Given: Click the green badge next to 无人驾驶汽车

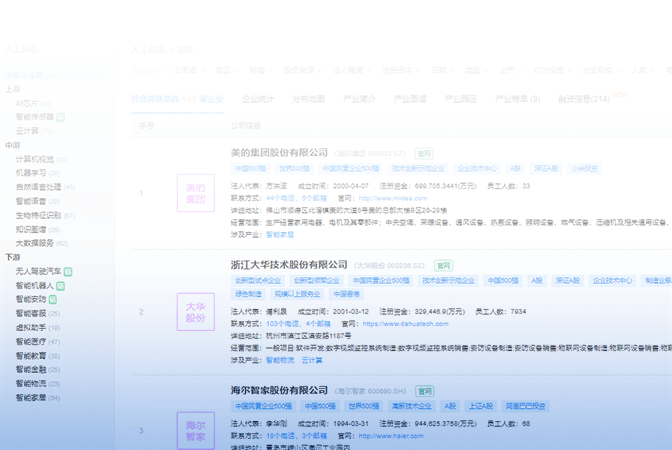Looking at the screenshot, I should (x=70, y=271).
